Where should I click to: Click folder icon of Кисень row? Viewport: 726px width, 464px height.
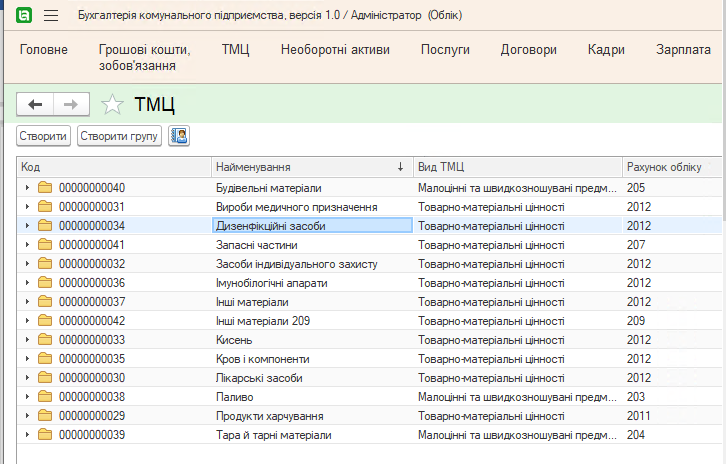pyautogui.click(x=45, y=339)
